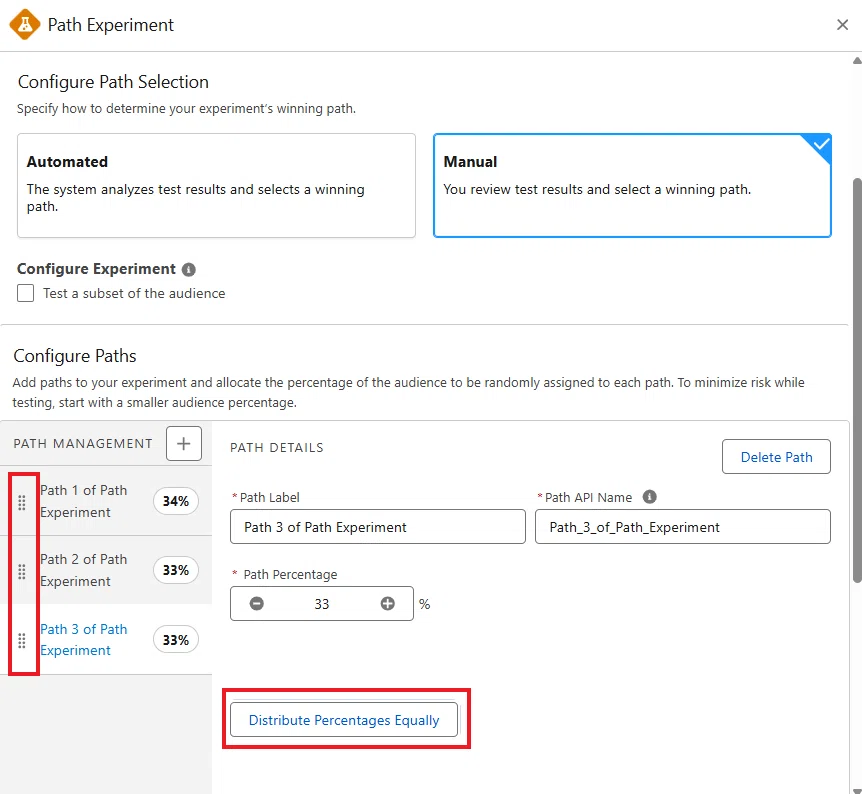Add a new path with plus button
The image size is (862, 794).
184,443
